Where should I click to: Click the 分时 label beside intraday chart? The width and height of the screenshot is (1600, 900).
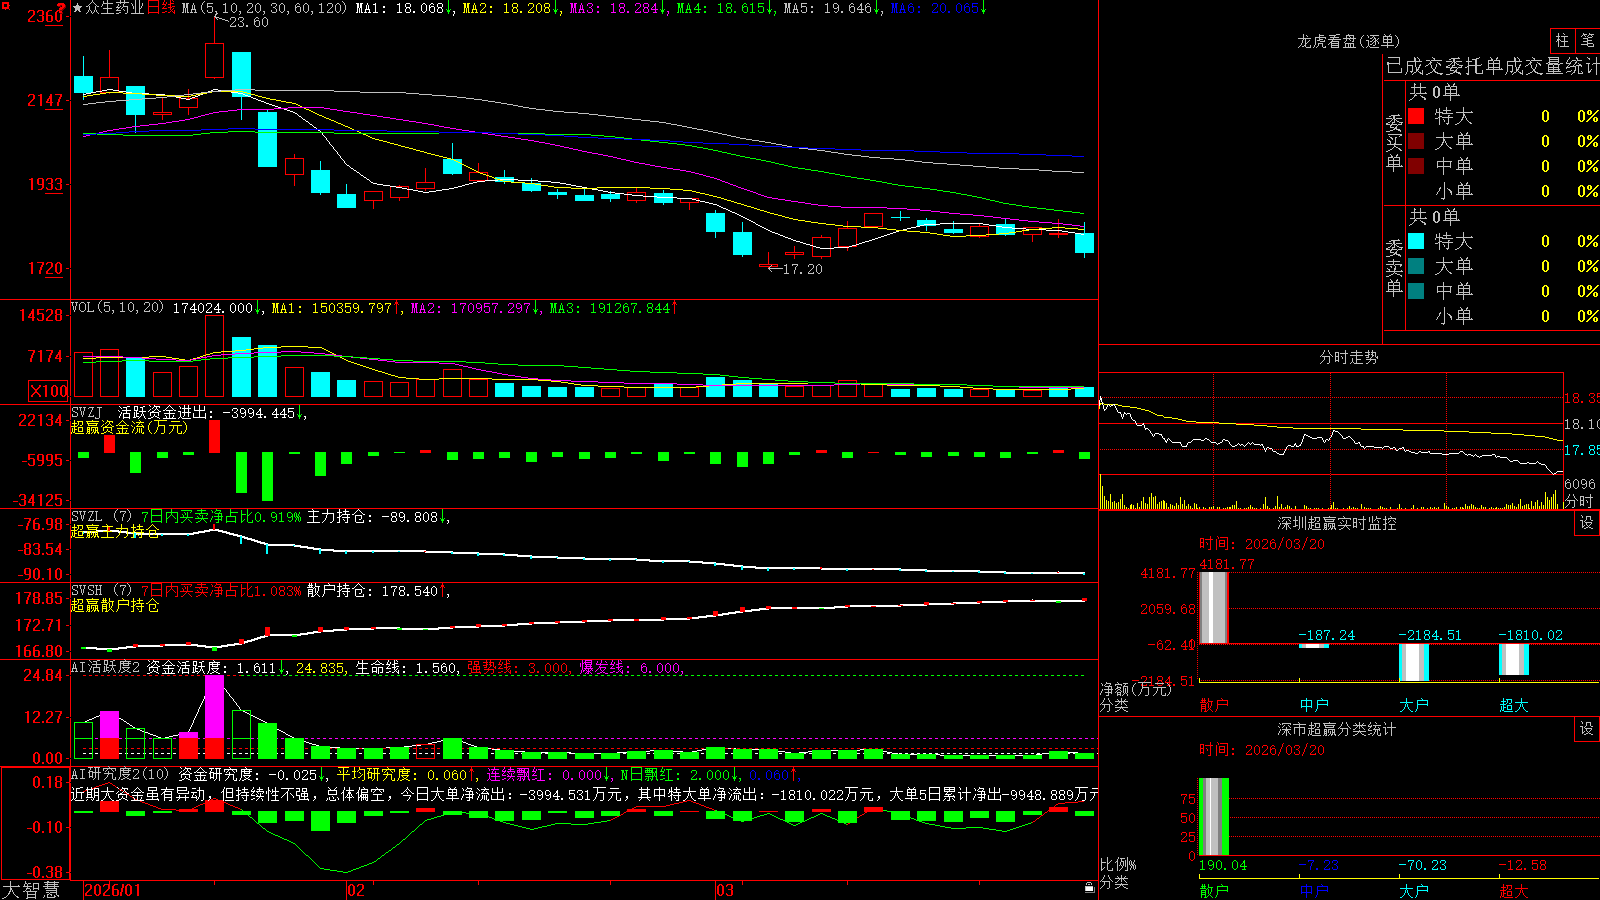point(1579,501)
